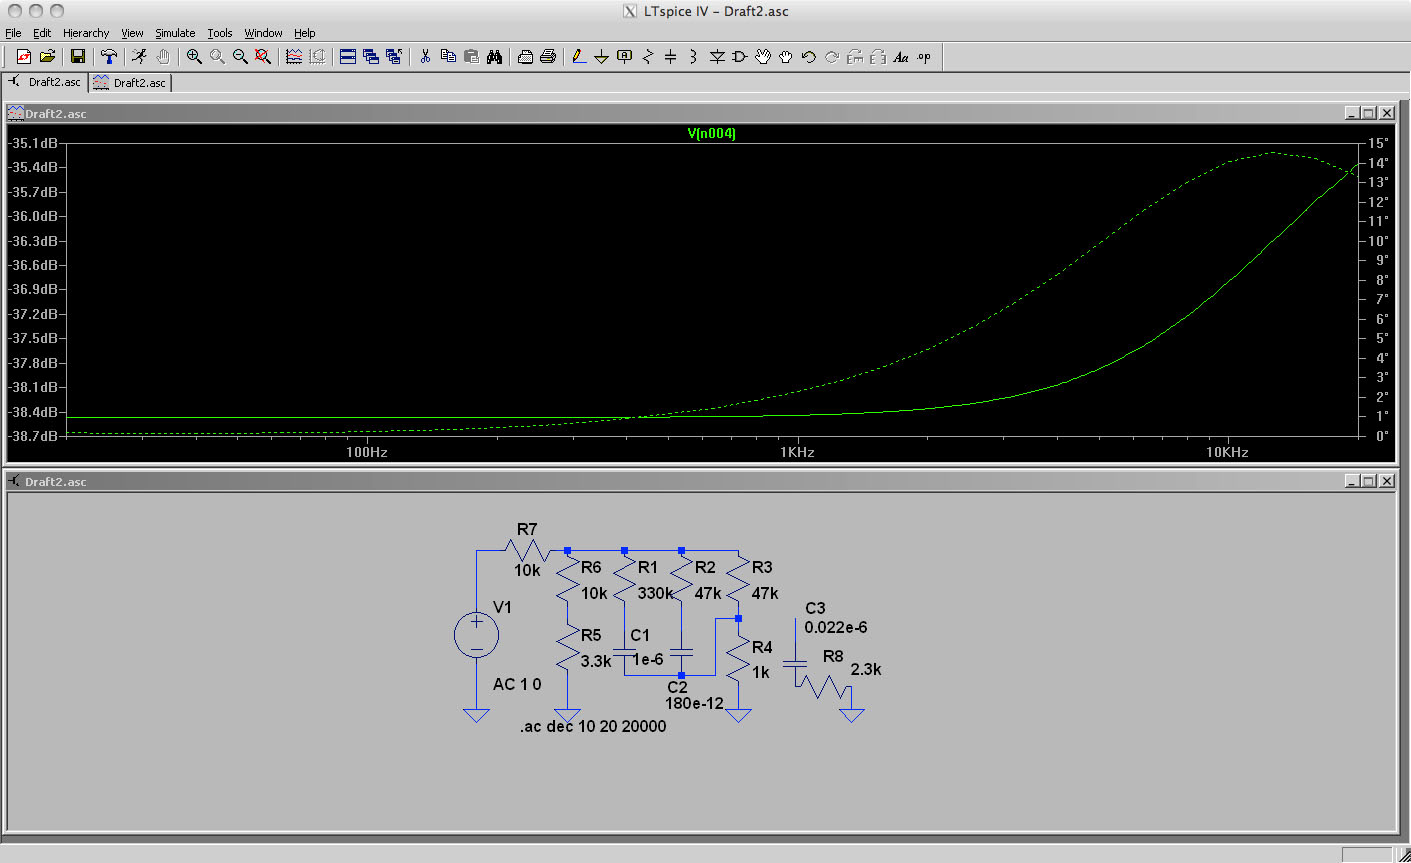This screenshot has height=863, width=1411.
Task: Click the V1 voltage source symbol
Action: point(476,635)
